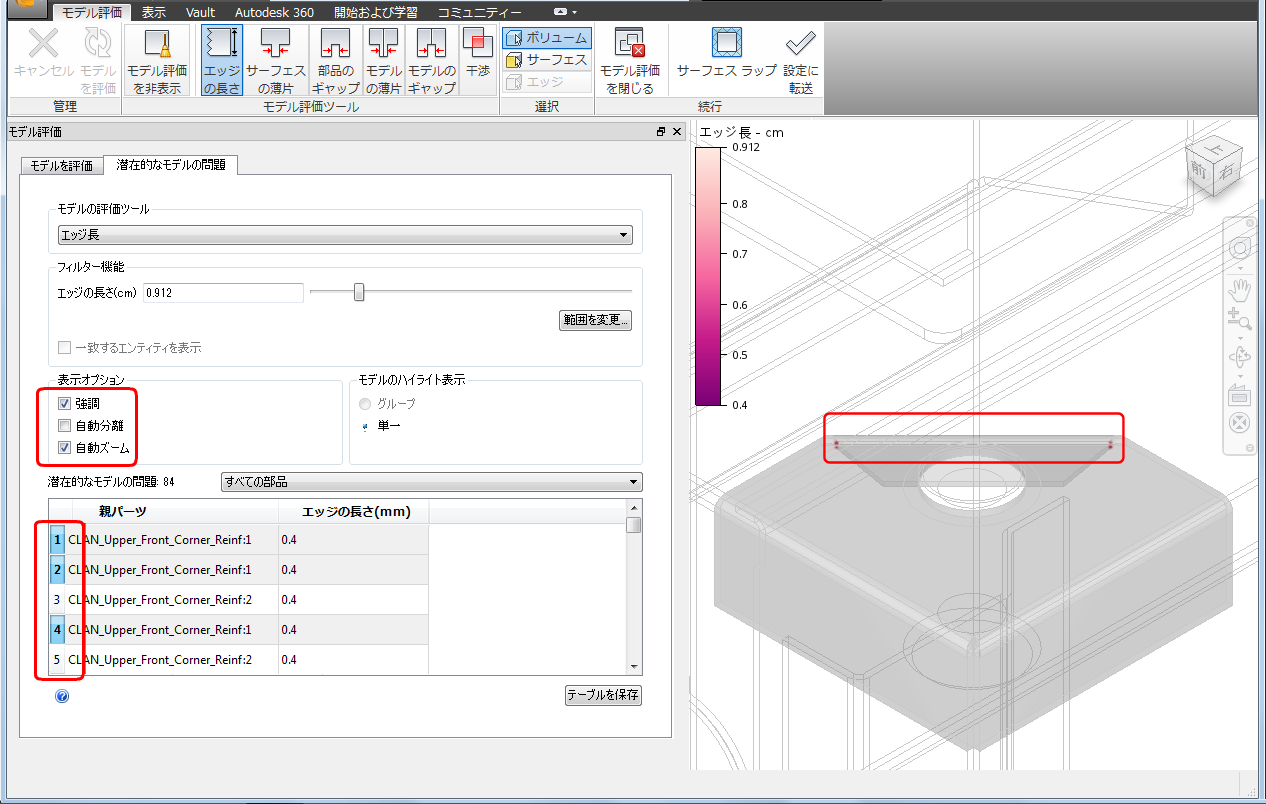Click the 前 face of the ViewCube
This screenshot has height=804, width=1266.
pos(1197,171)
